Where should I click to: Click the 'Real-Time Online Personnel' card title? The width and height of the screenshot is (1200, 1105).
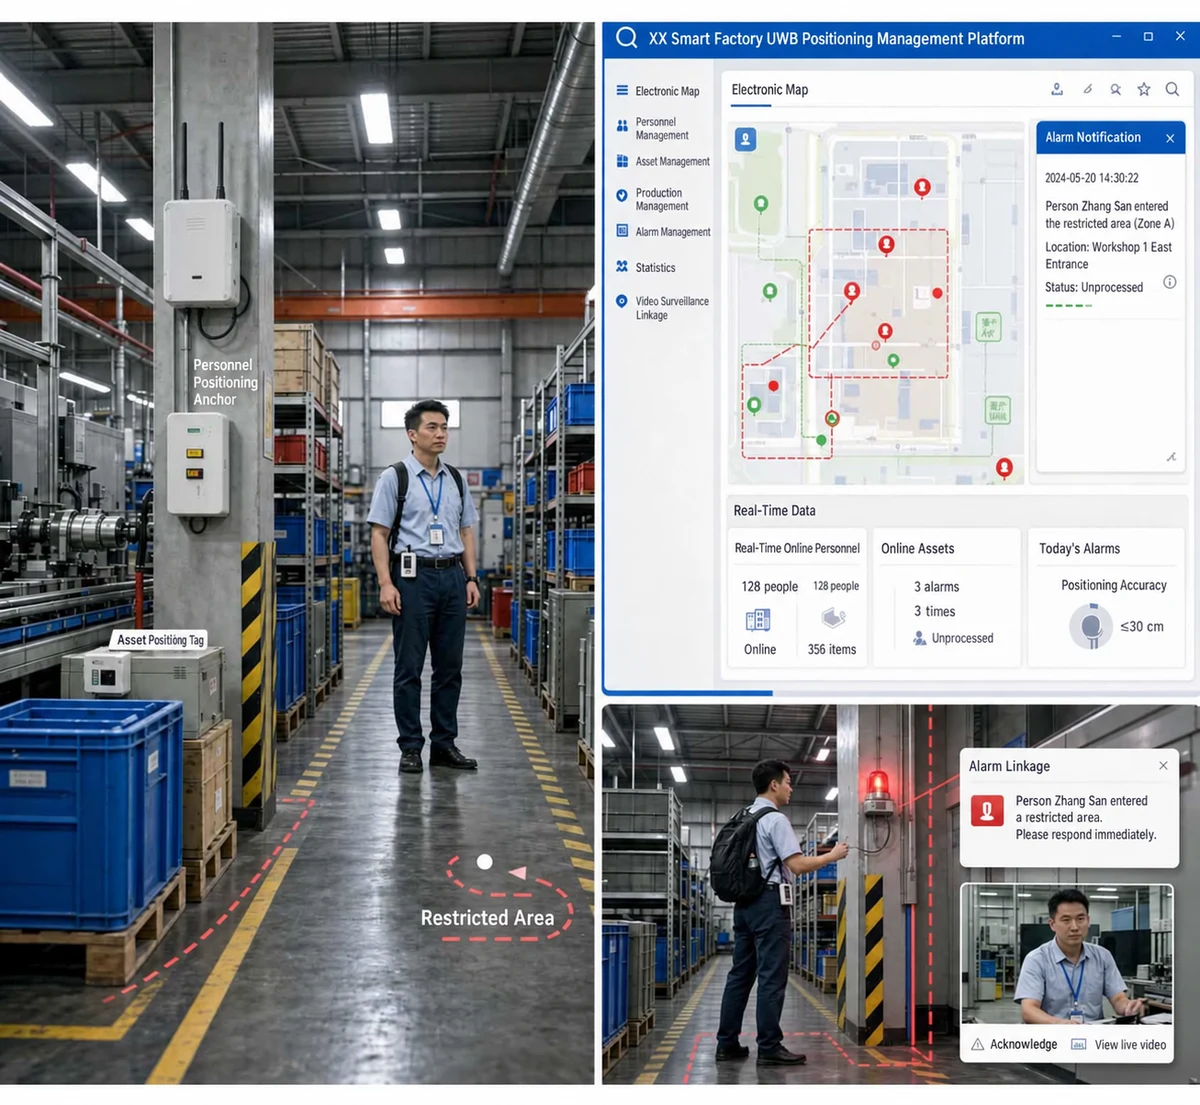tap(797, 548)
